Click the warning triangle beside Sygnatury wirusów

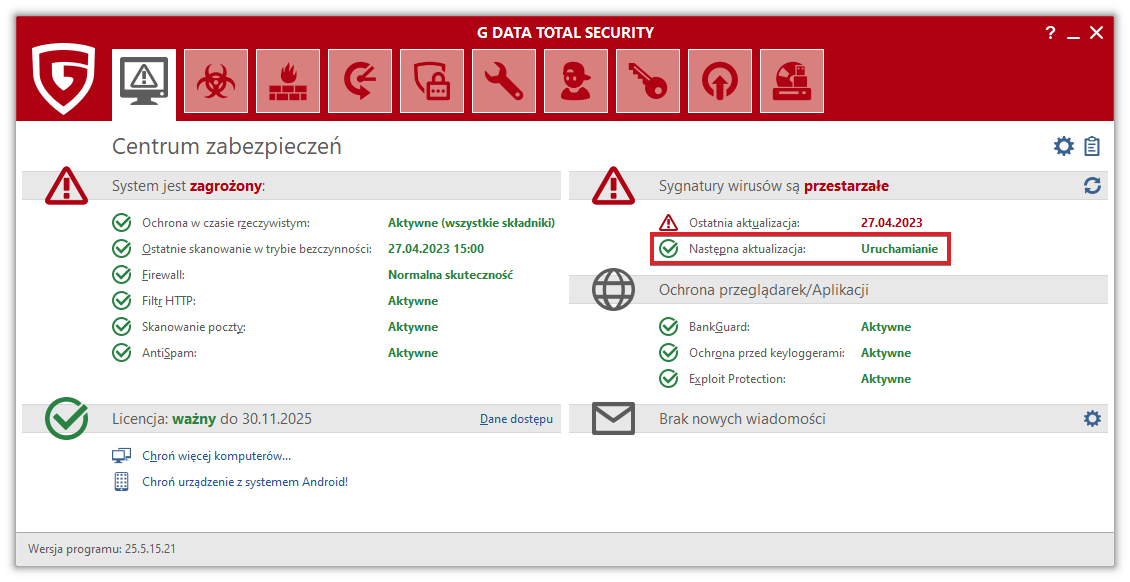pyautogui.click(x=613, y=186)
